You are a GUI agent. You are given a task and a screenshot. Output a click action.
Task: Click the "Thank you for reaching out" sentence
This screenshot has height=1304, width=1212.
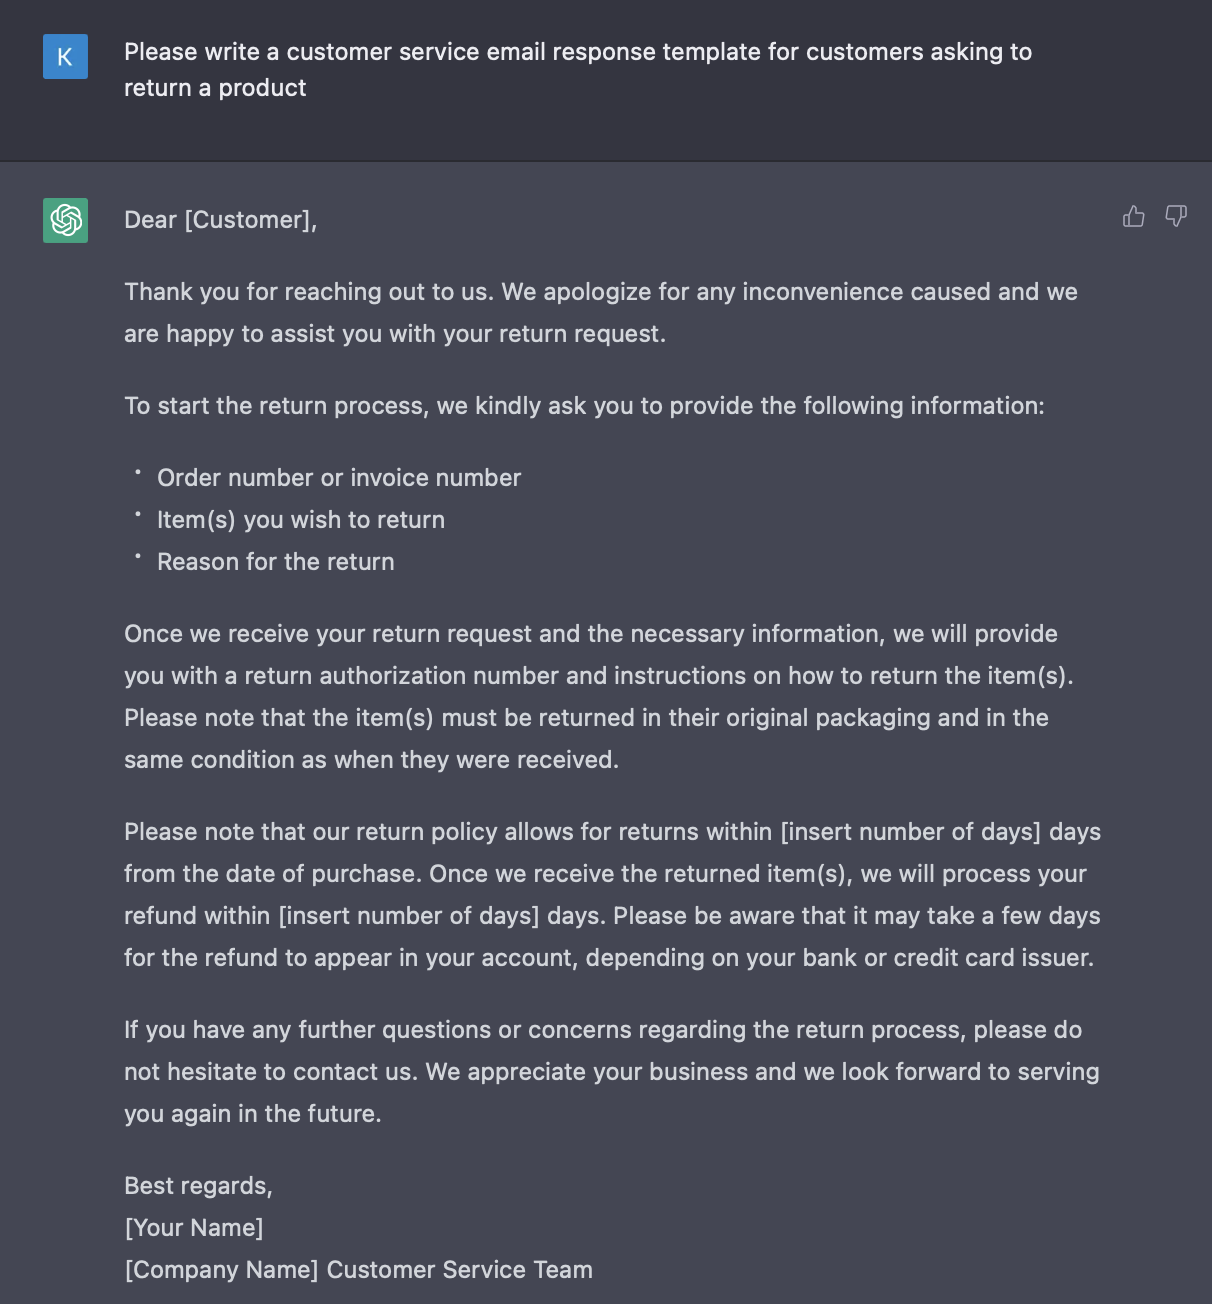(x=311, y=292)
